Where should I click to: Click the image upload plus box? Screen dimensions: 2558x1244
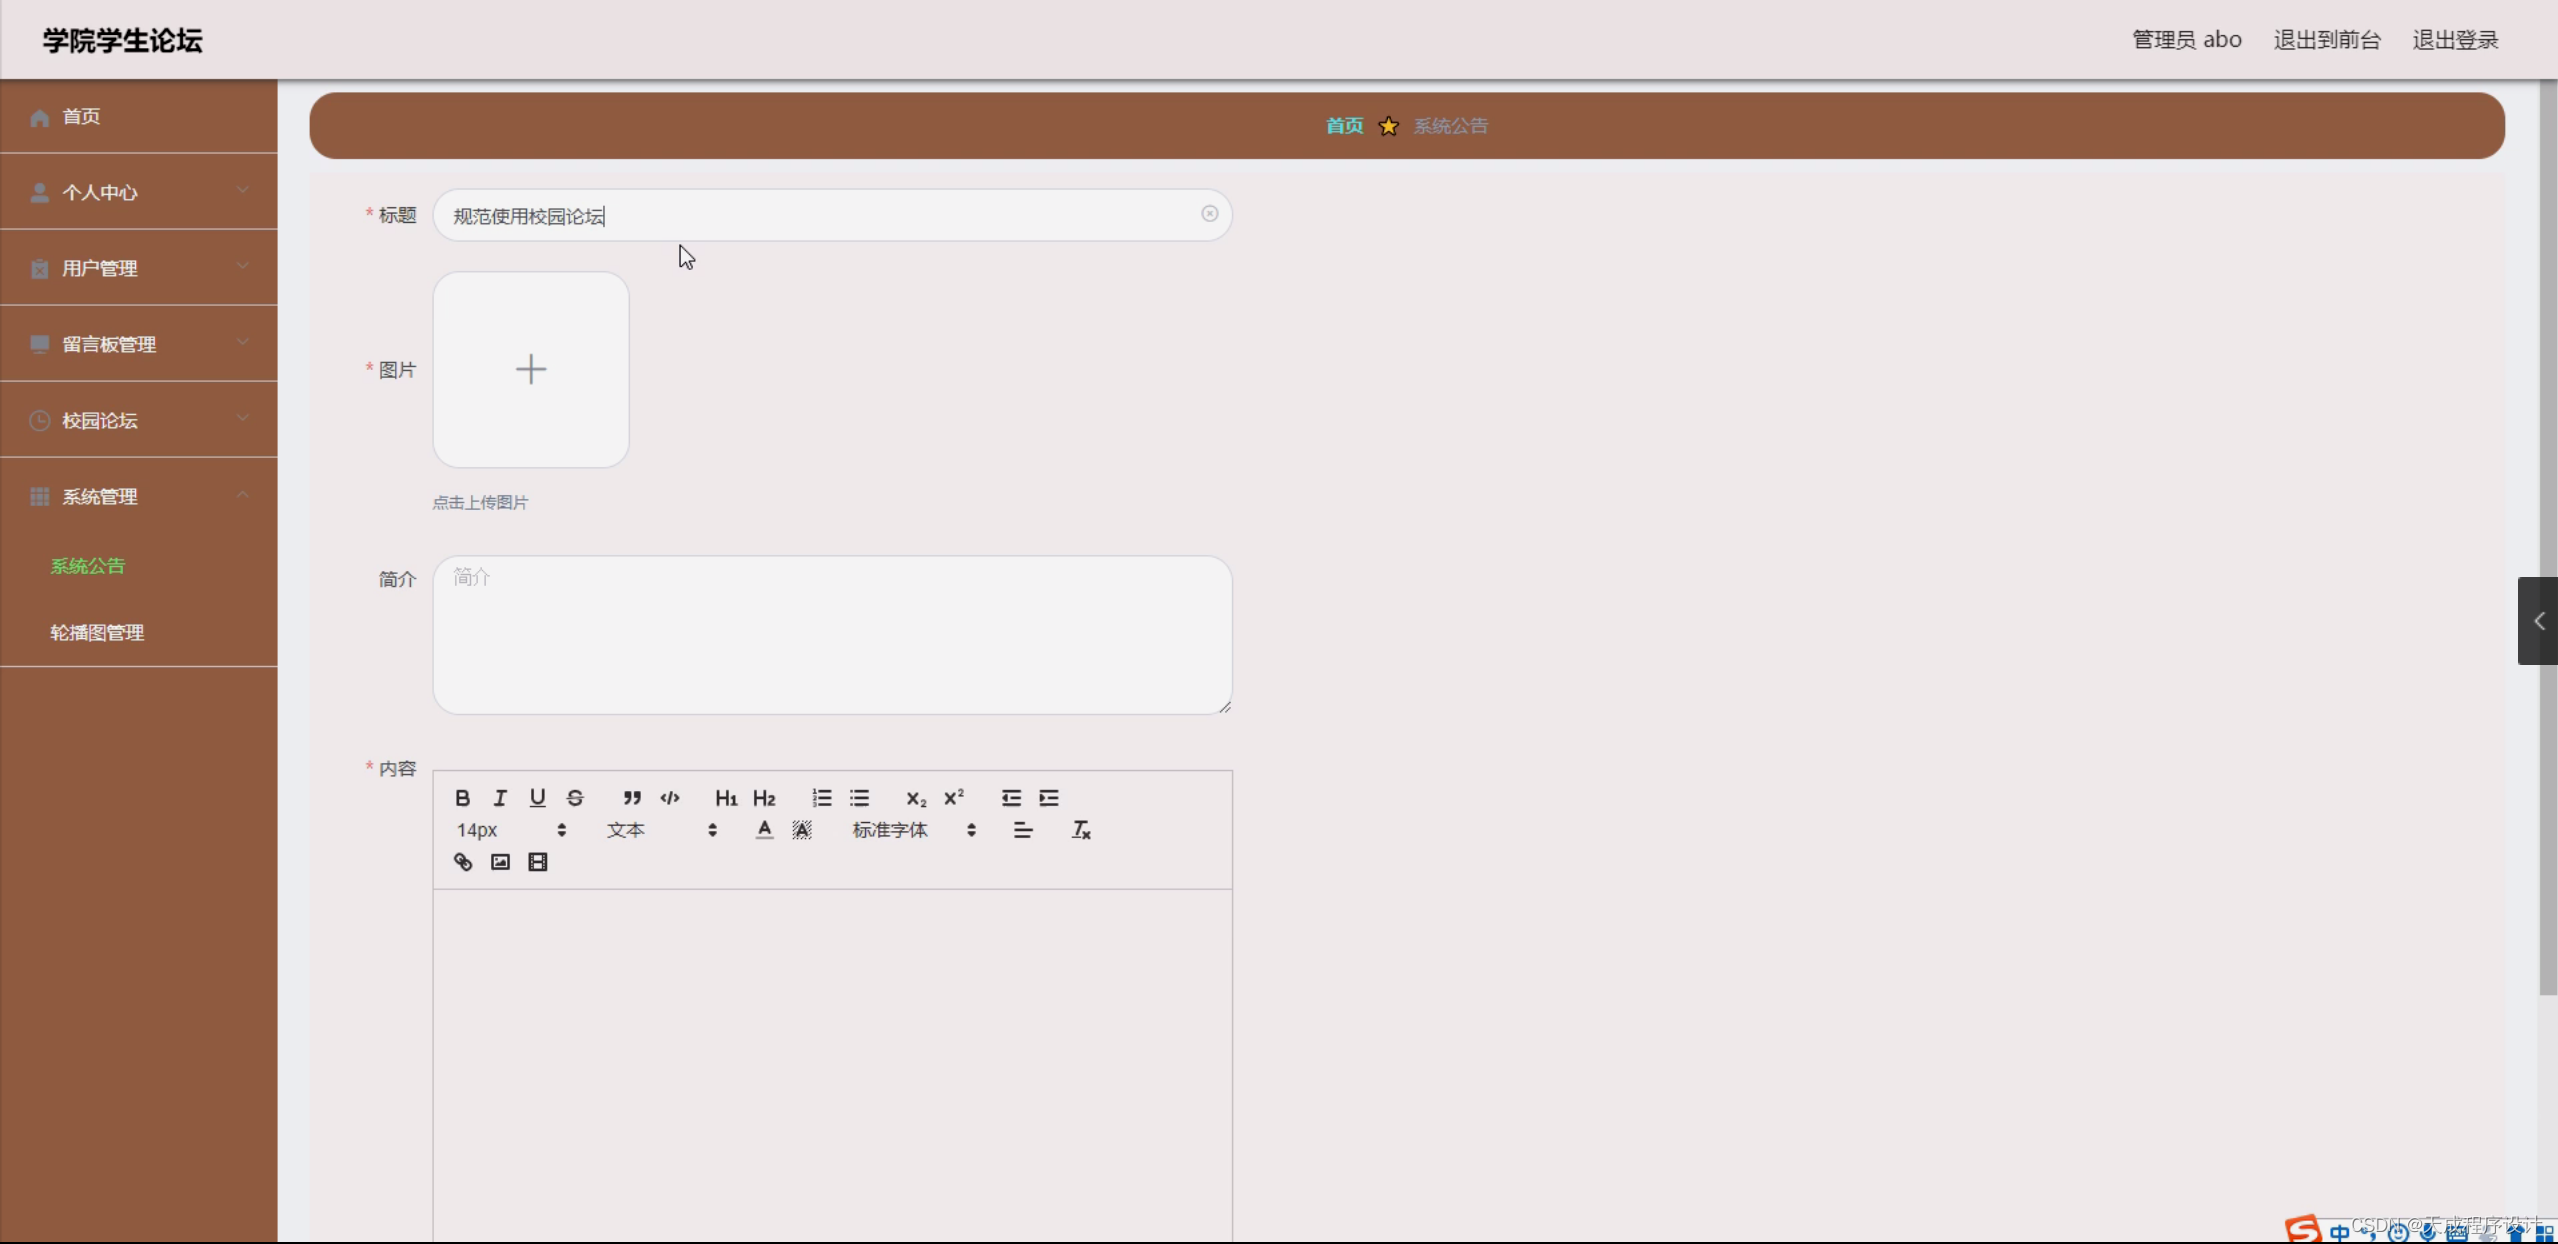[x=531, y=370]
